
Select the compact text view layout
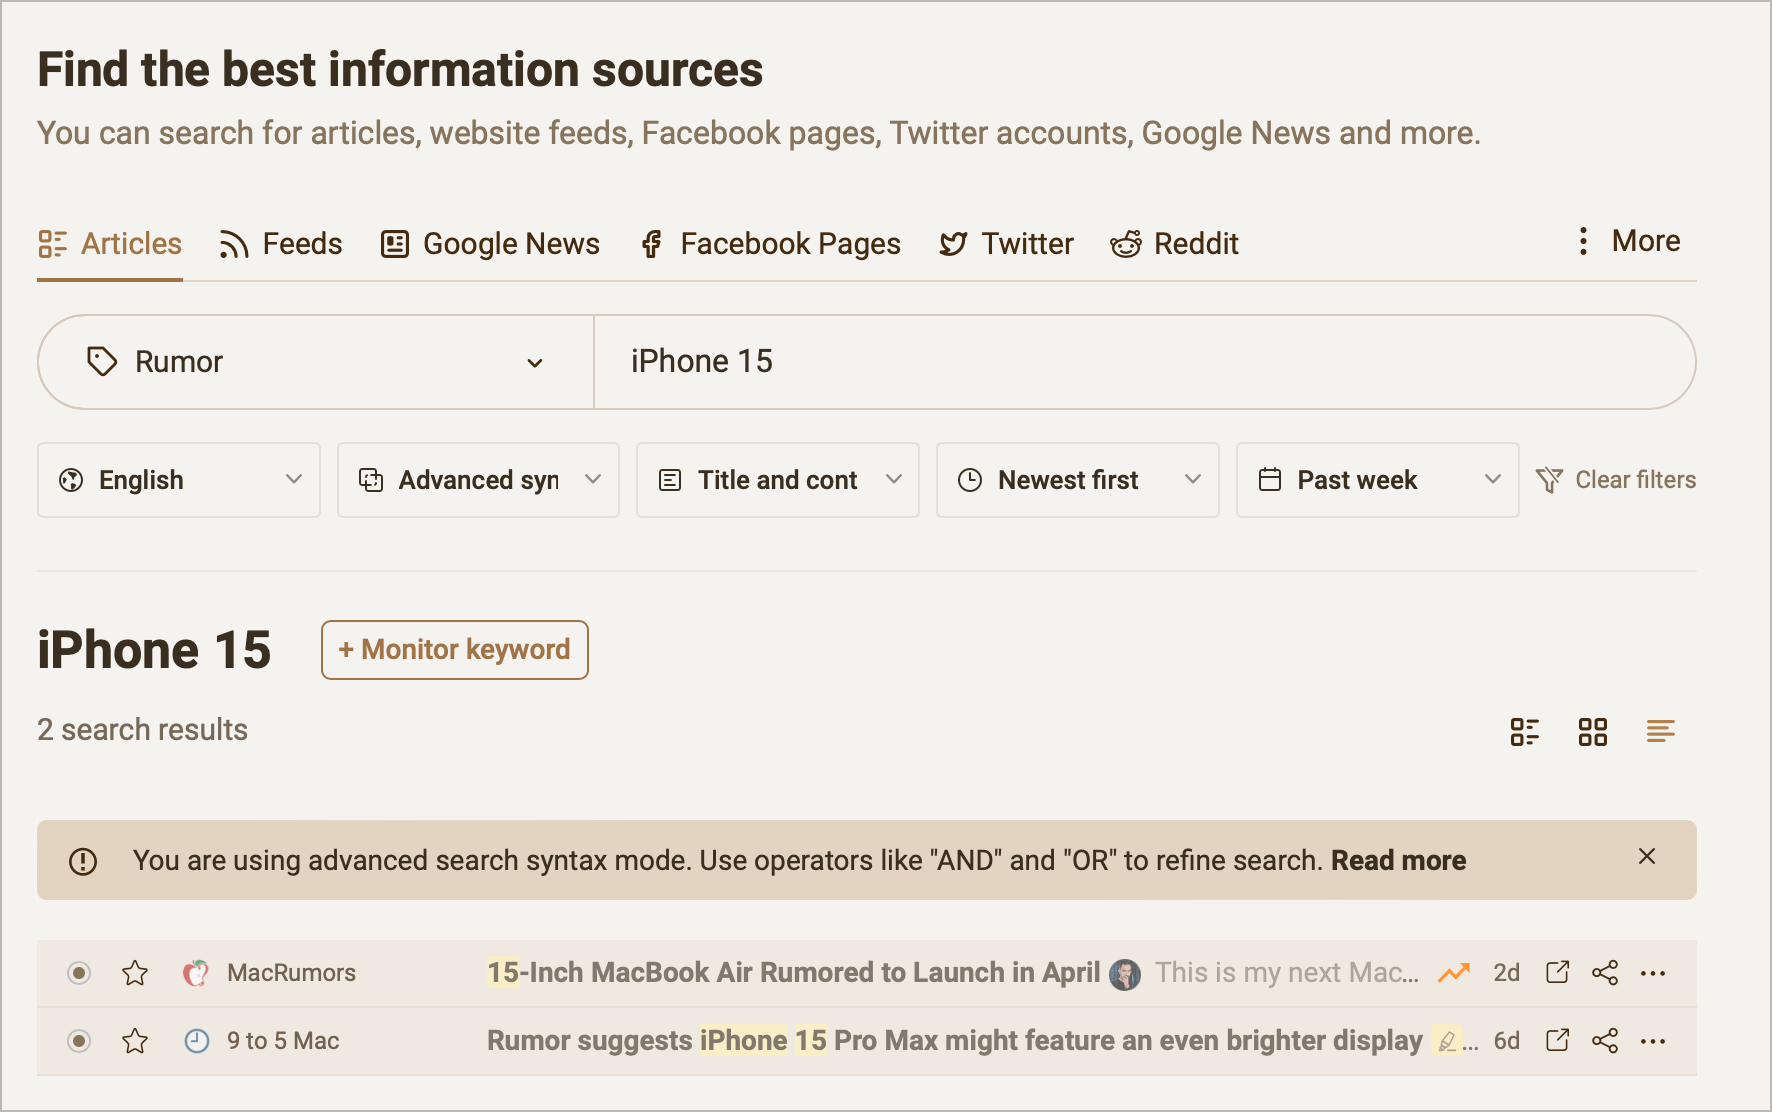(x=1660, y=731)
